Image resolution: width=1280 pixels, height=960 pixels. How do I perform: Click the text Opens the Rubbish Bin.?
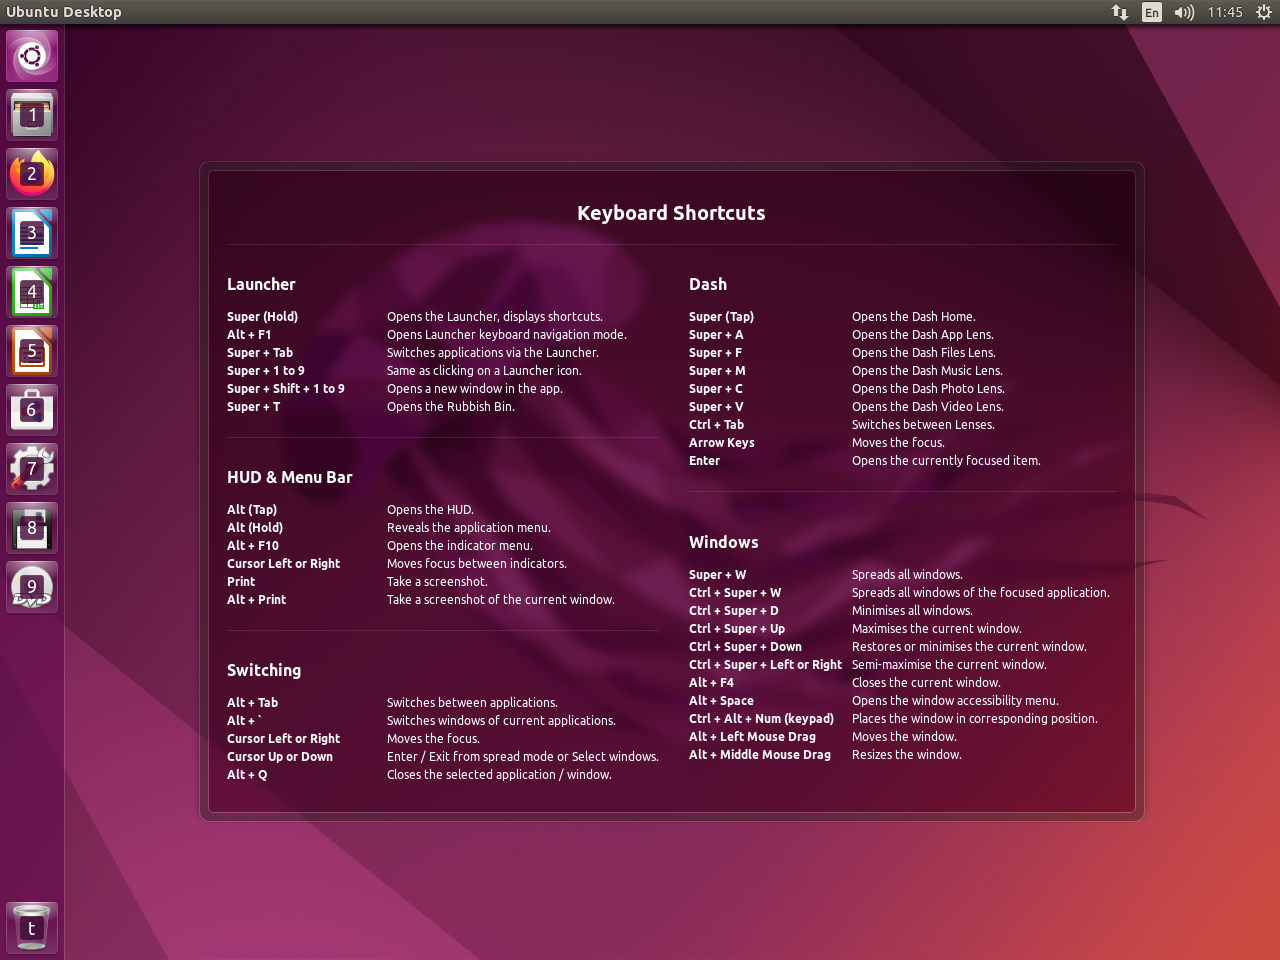point(451,407)
